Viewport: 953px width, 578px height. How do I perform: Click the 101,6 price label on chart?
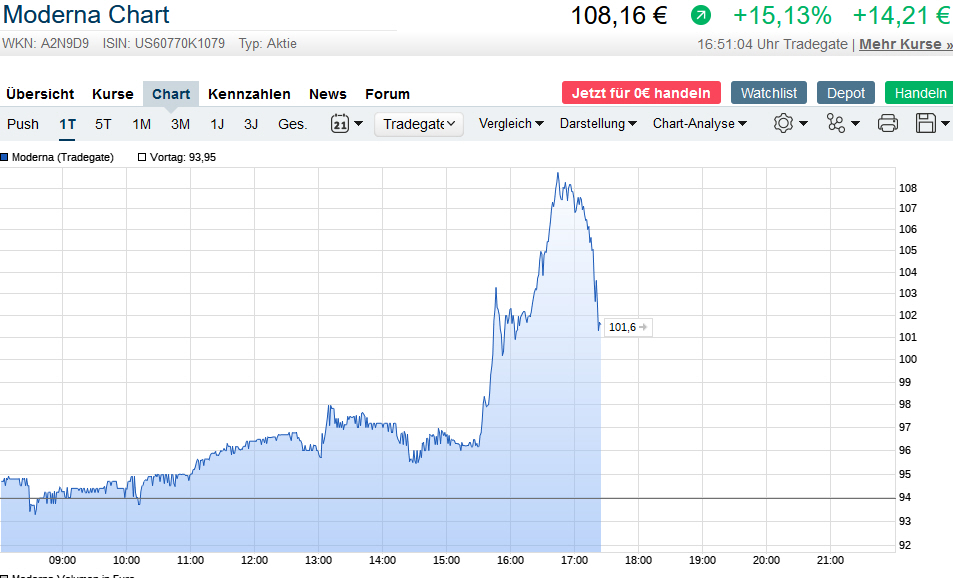628,327
